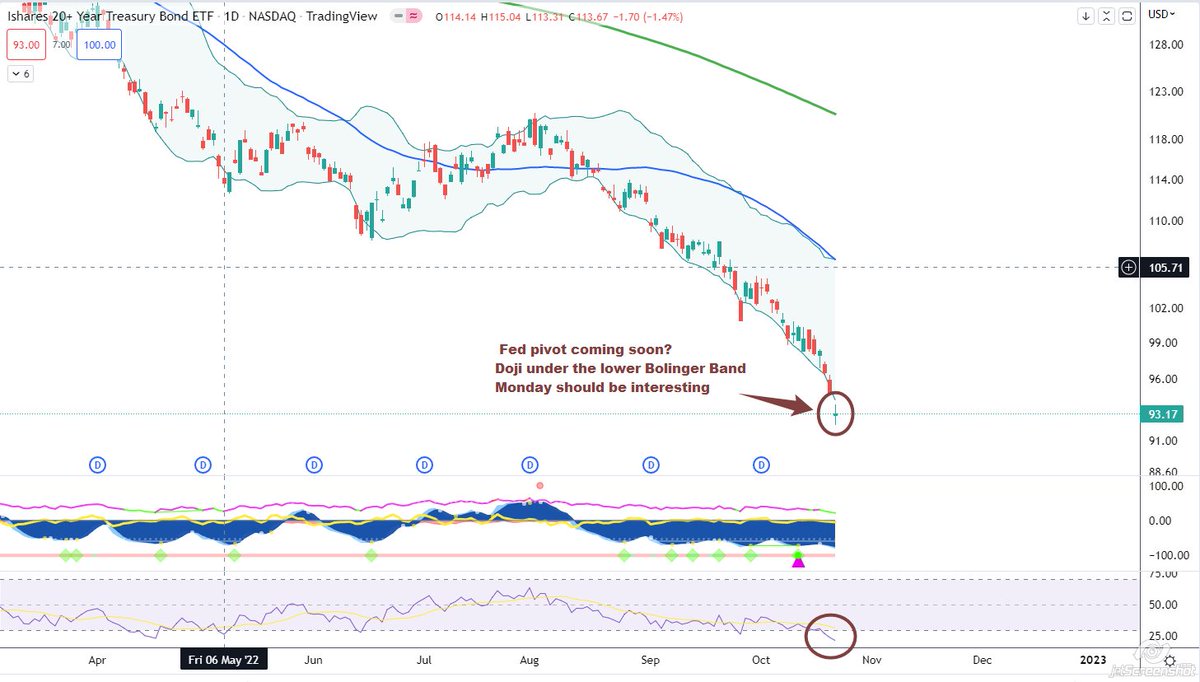The width and height of the screenshot is (1200, 682).
Task: Select the Fed pivot coming soon text note
Action: [x=622, y=368]
